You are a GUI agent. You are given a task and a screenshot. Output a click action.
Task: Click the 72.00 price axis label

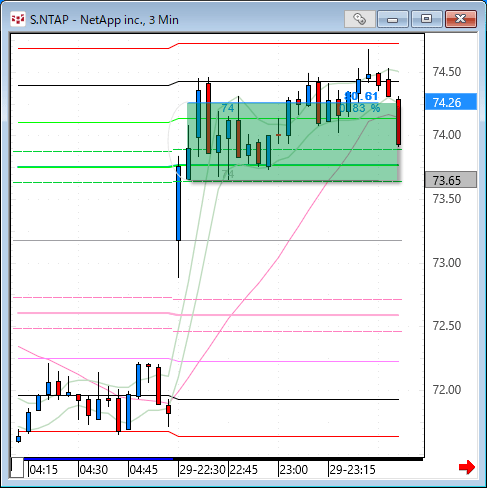pyautogui.click(x=447, y=389)
